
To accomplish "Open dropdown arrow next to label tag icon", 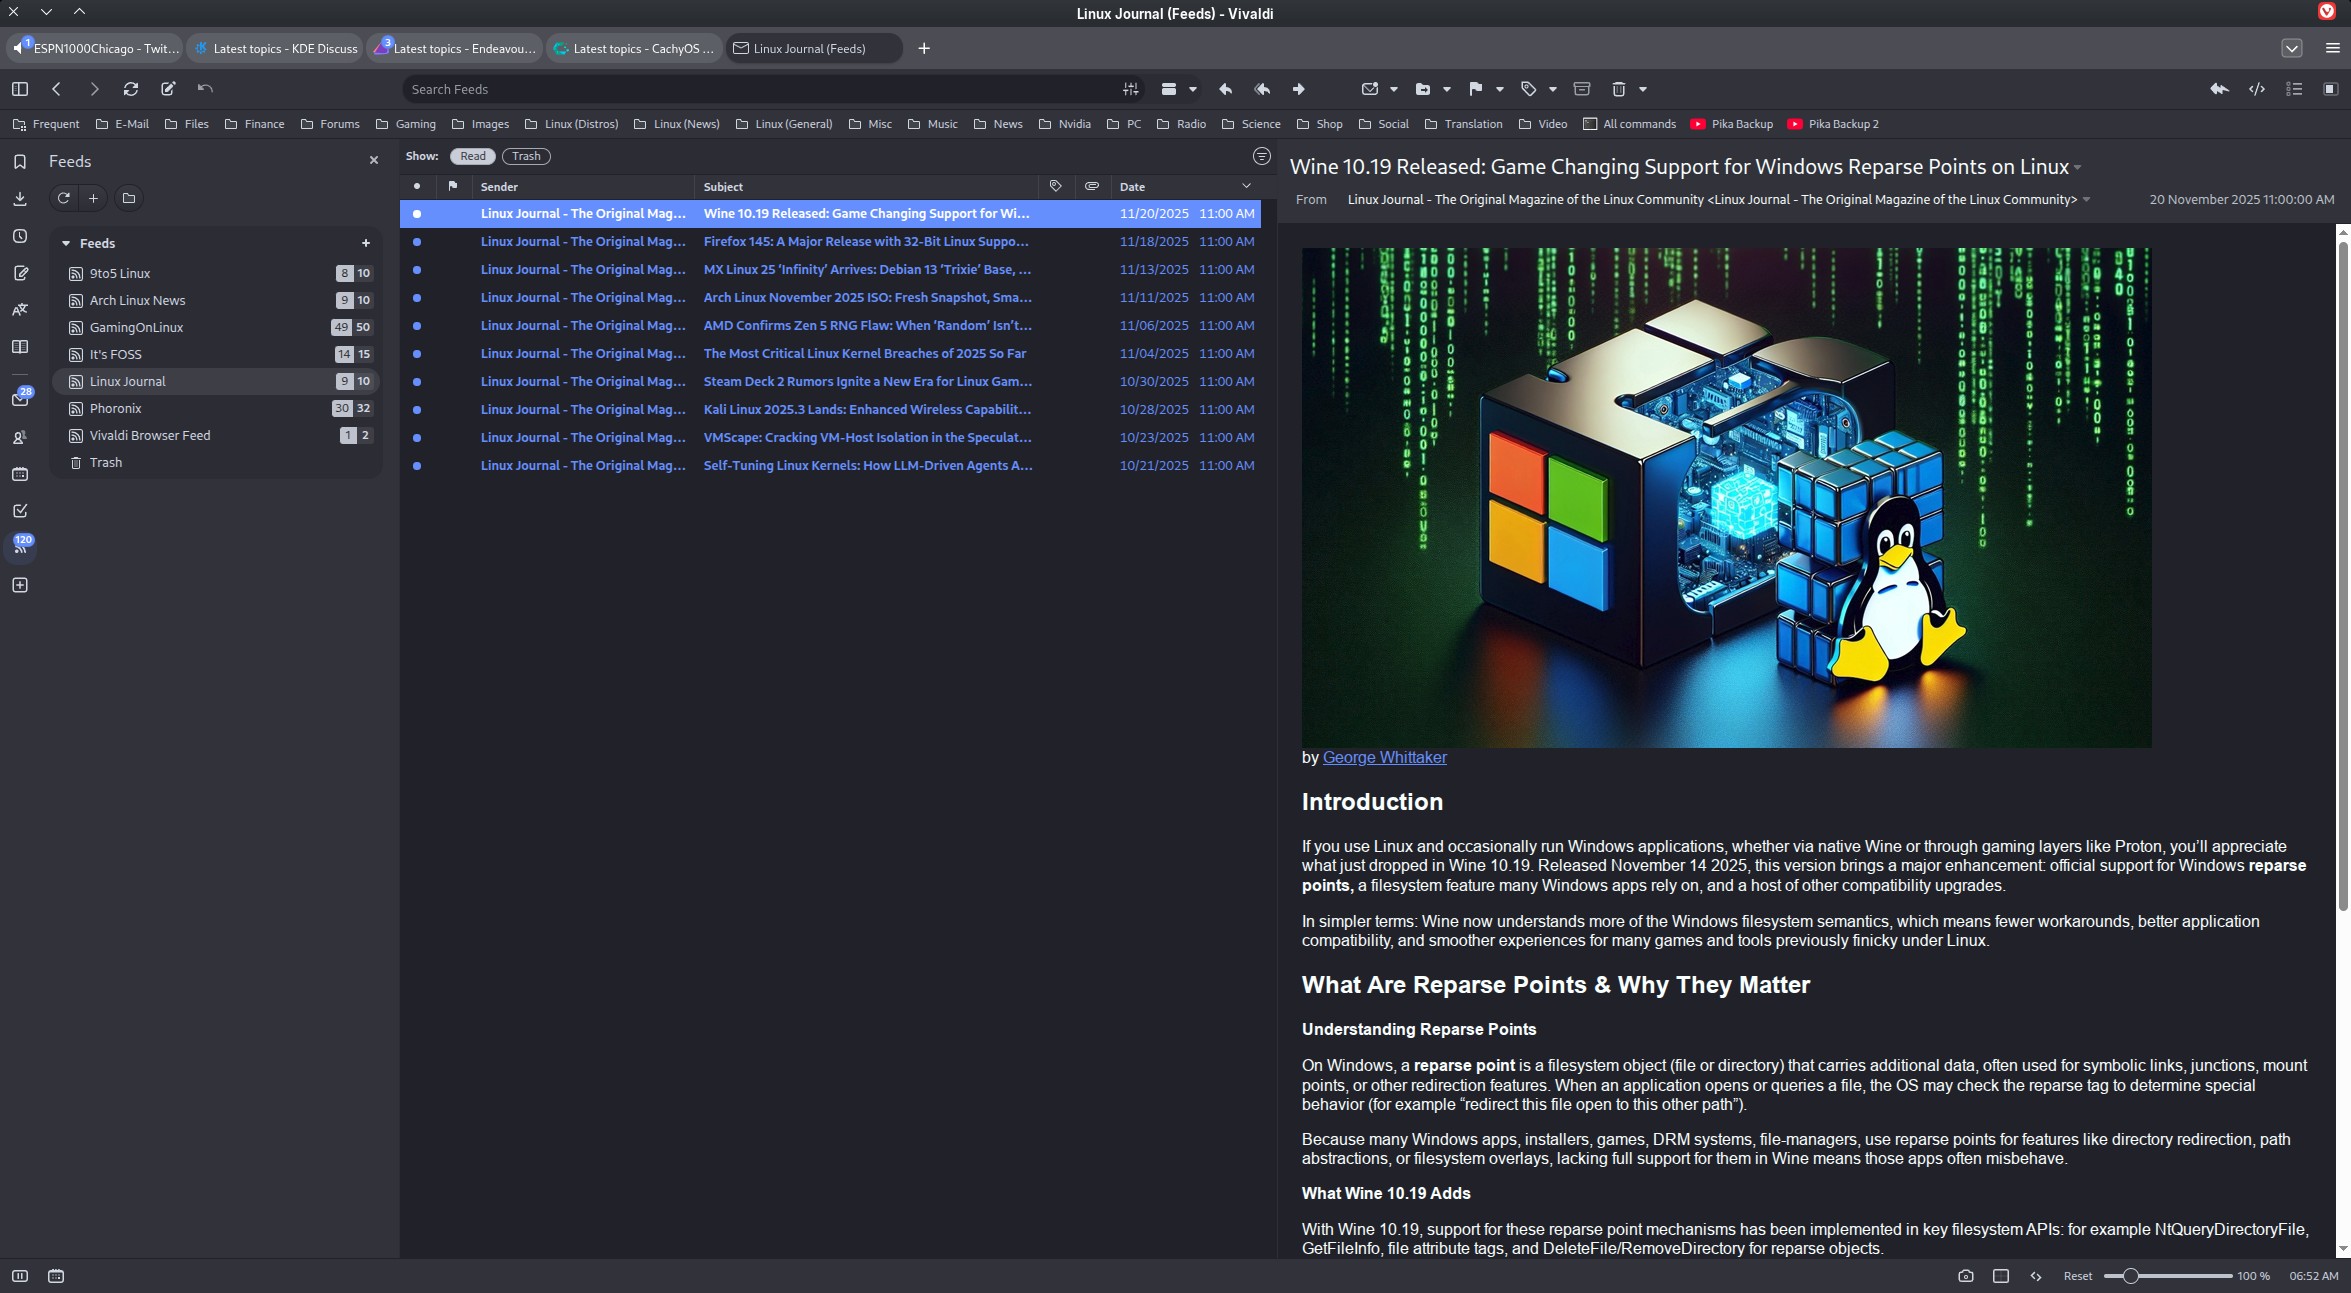I will 1552,90.
